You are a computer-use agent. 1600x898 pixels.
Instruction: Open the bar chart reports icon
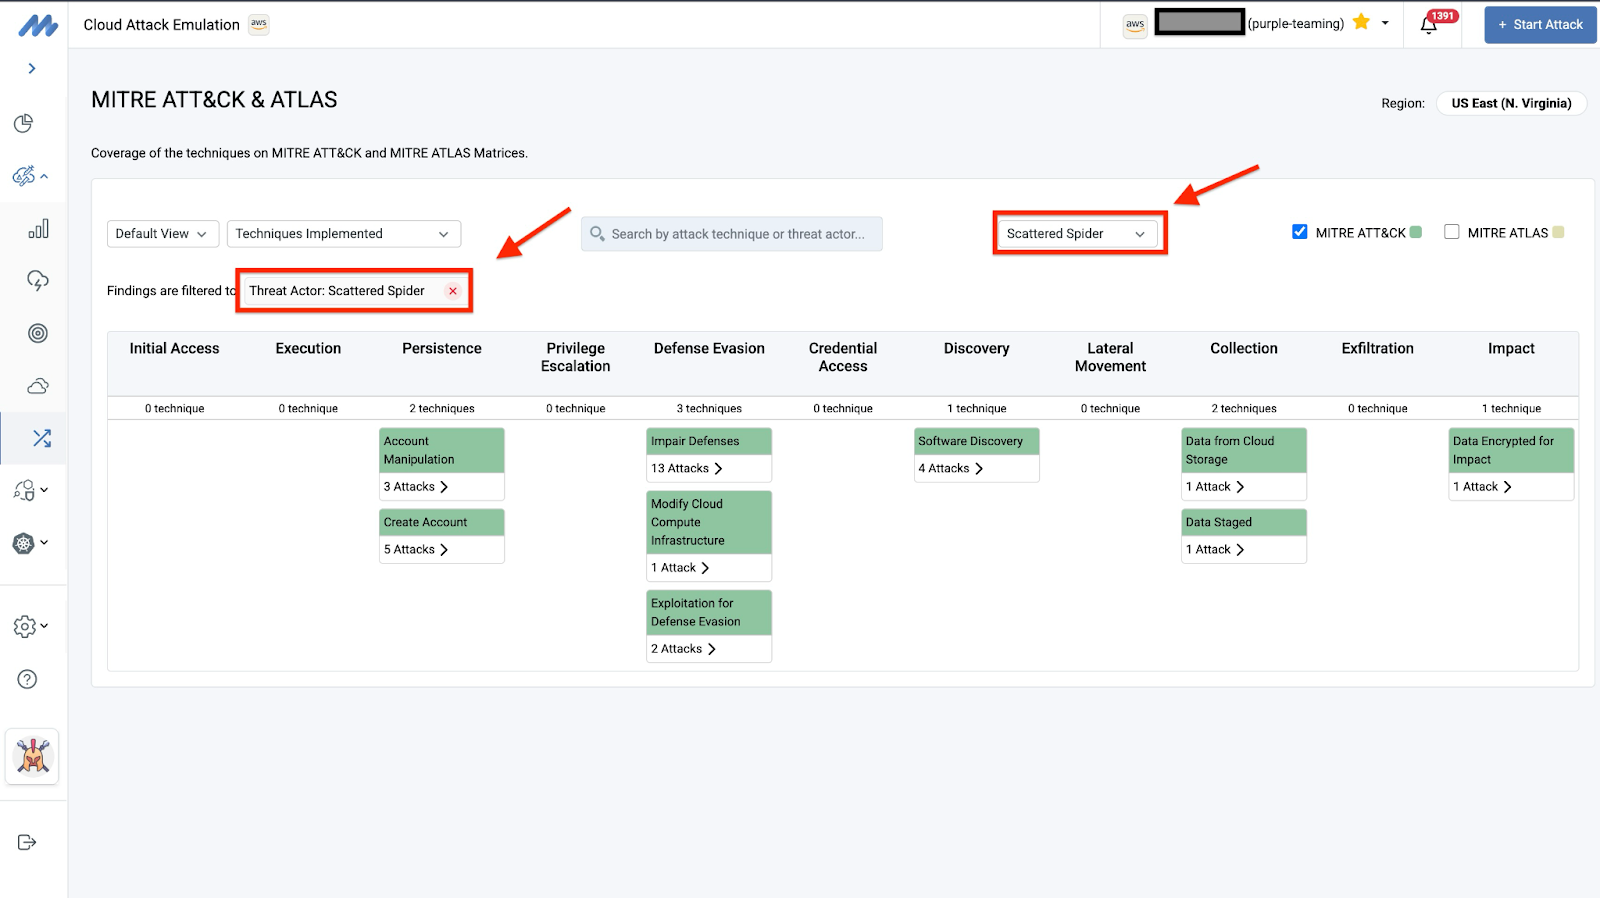click(38, 229)
